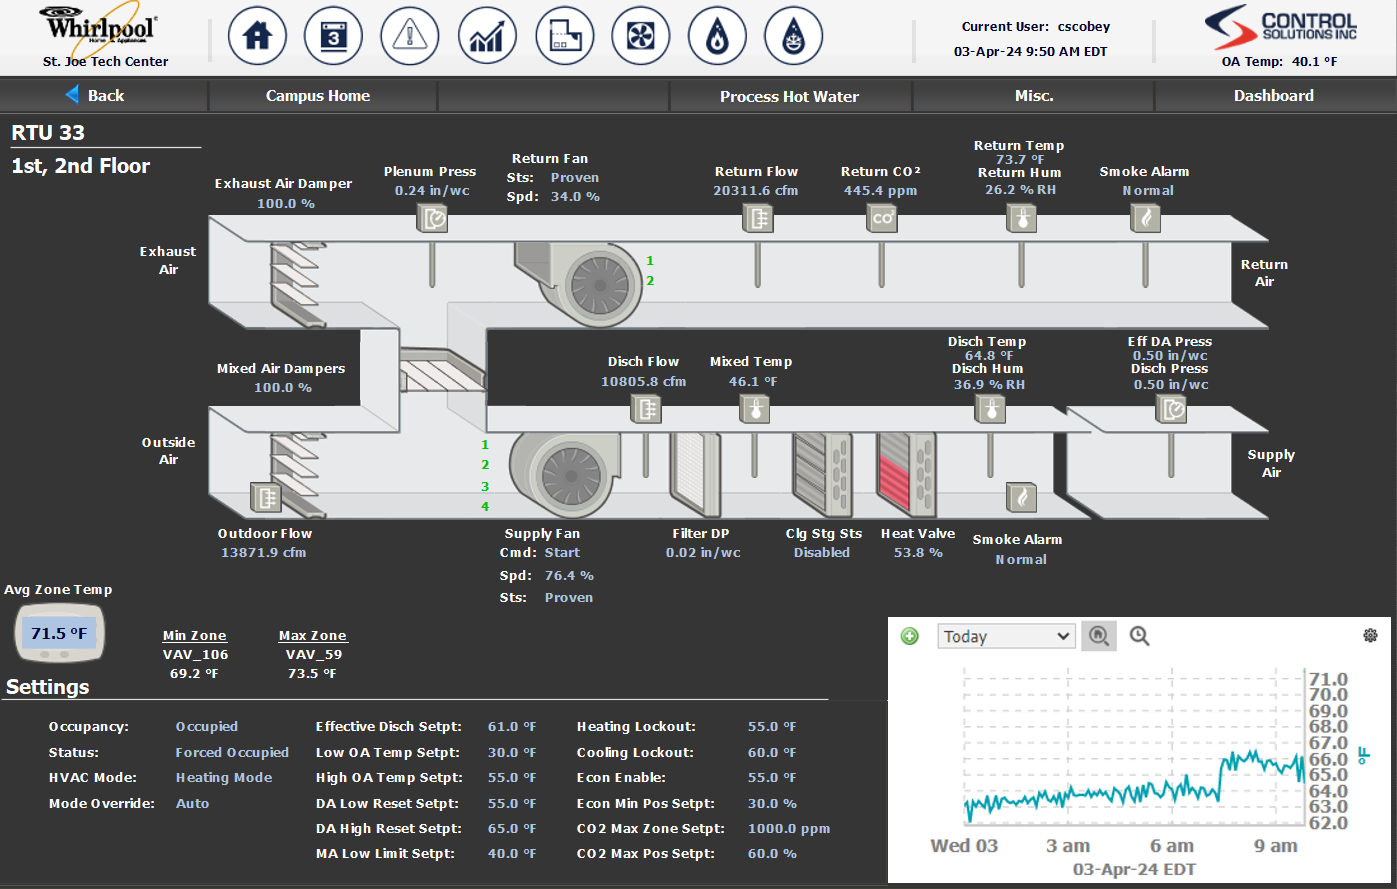The height and width of the screenshot is (889, 1397).
Task: Click the Effective Disch Setpt 61.0 °F value
Action: [512, 727]
